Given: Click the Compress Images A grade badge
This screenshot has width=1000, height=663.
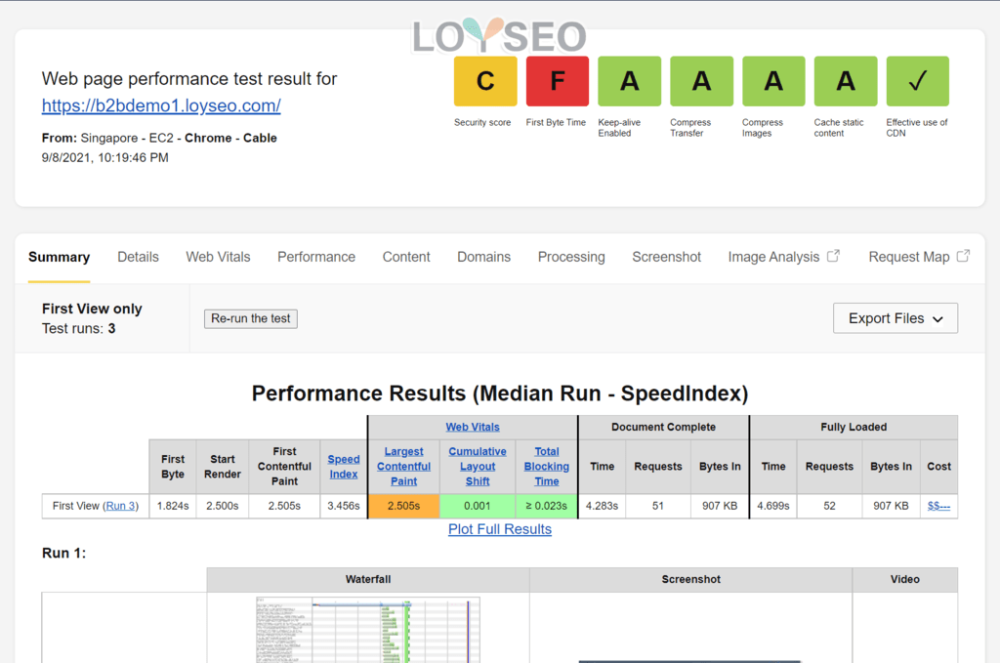Looking at the screenshot, I should point(774,81).
